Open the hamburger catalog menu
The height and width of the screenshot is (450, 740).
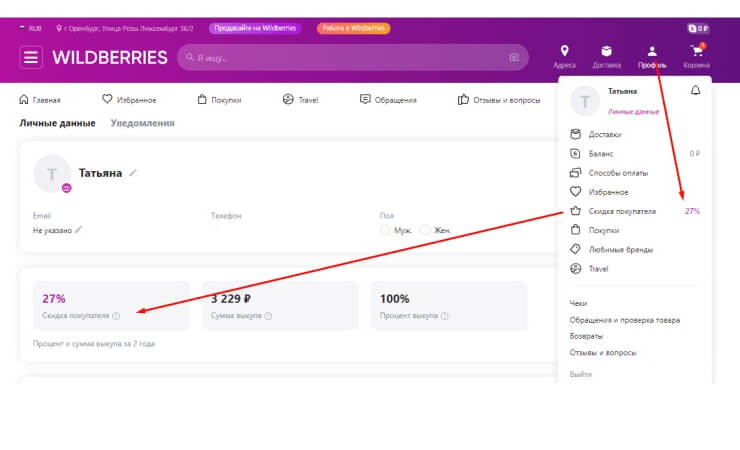(32, 58)
